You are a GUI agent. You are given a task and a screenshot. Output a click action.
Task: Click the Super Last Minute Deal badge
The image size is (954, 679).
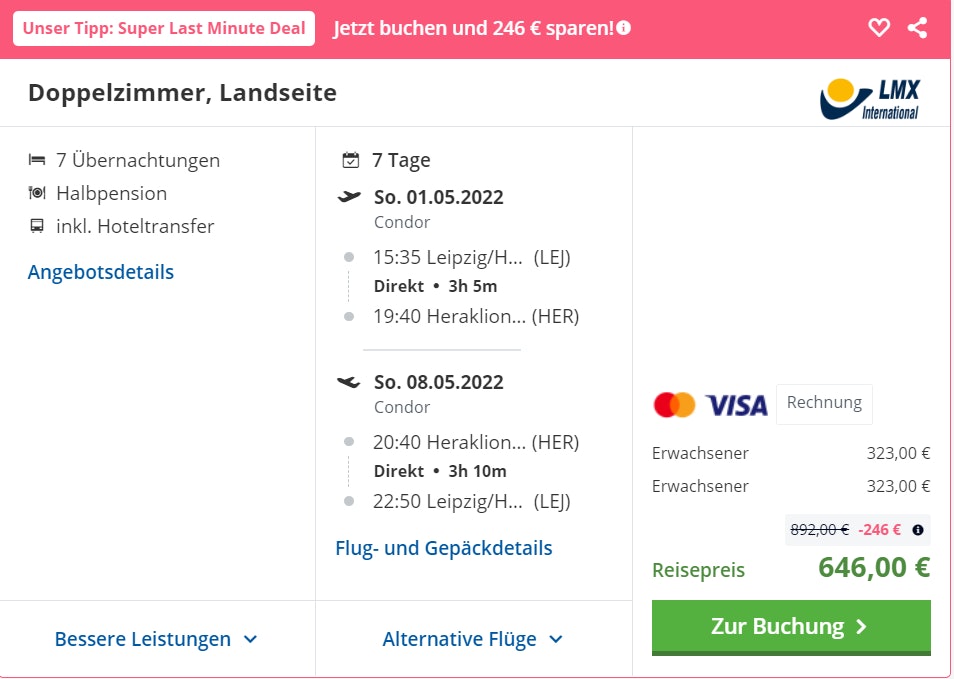pyautogui.click(x=164, y=28)
